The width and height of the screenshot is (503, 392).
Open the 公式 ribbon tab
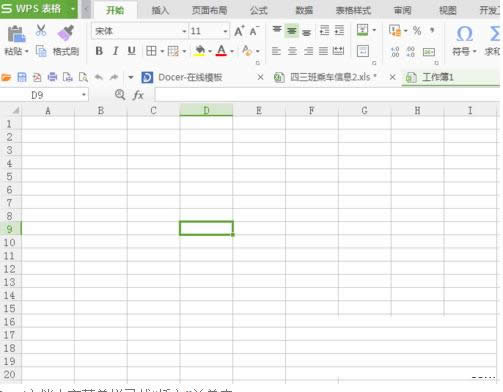[x=259, y=10]
